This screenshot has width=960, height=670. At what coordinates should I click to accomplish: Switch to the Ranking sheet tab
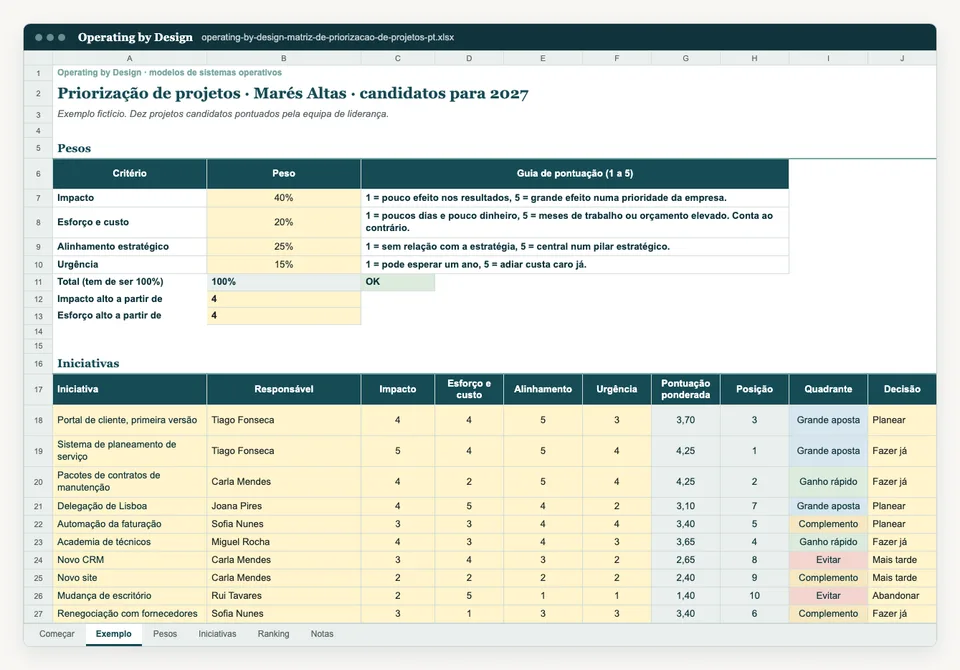(x=273, y=634)
